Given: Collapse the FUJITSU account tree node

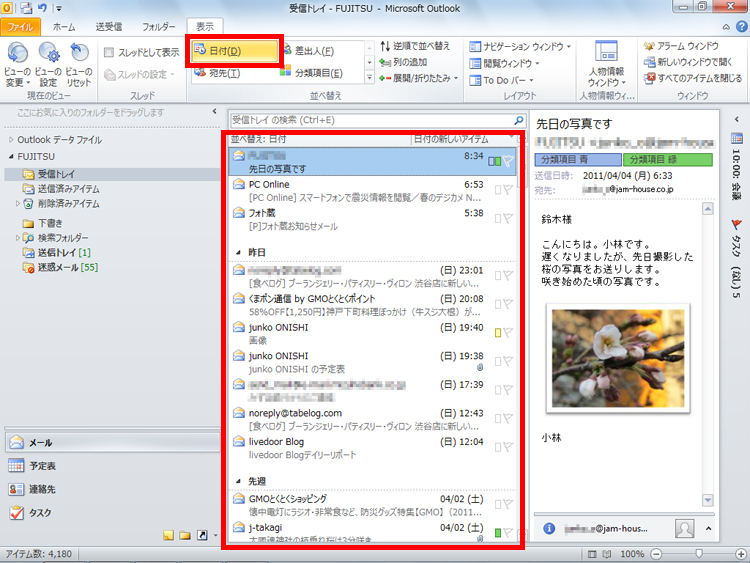Looking at the screenshot, I should coord(11,156).
